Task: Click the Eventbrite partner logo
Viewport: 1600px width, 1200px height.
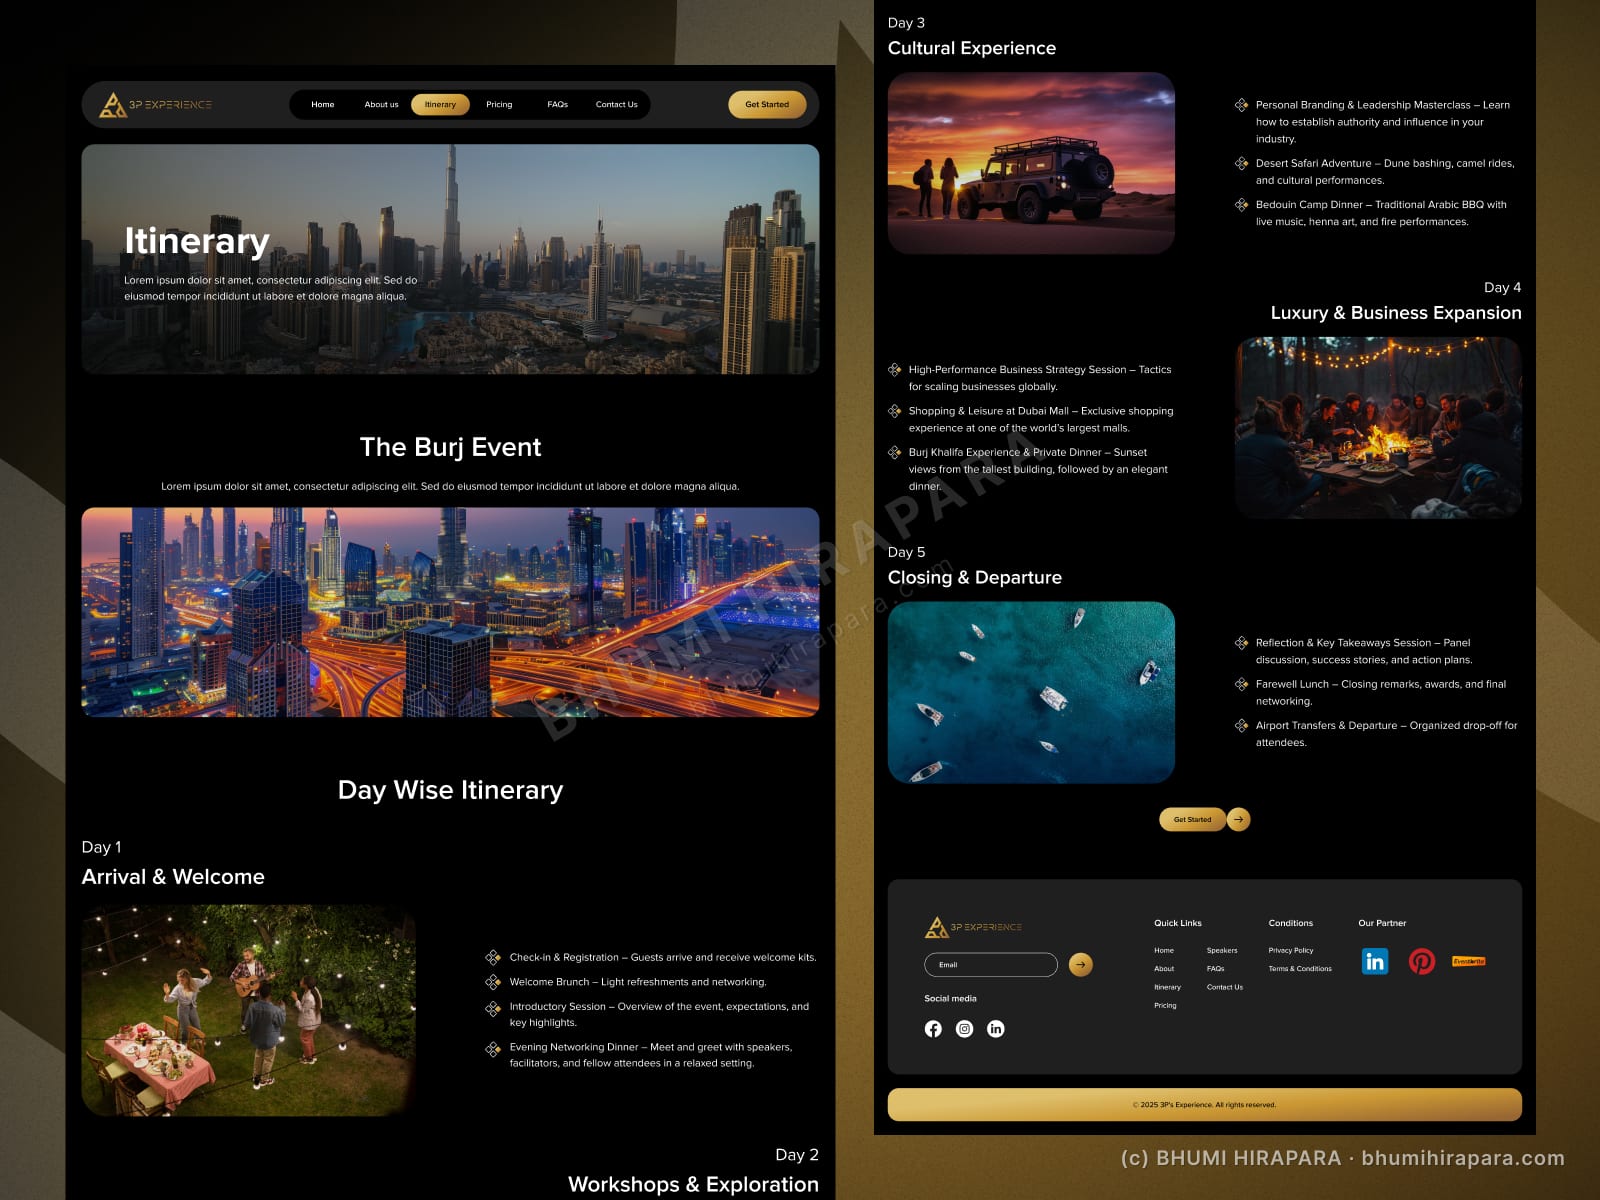Action: 1469,961
